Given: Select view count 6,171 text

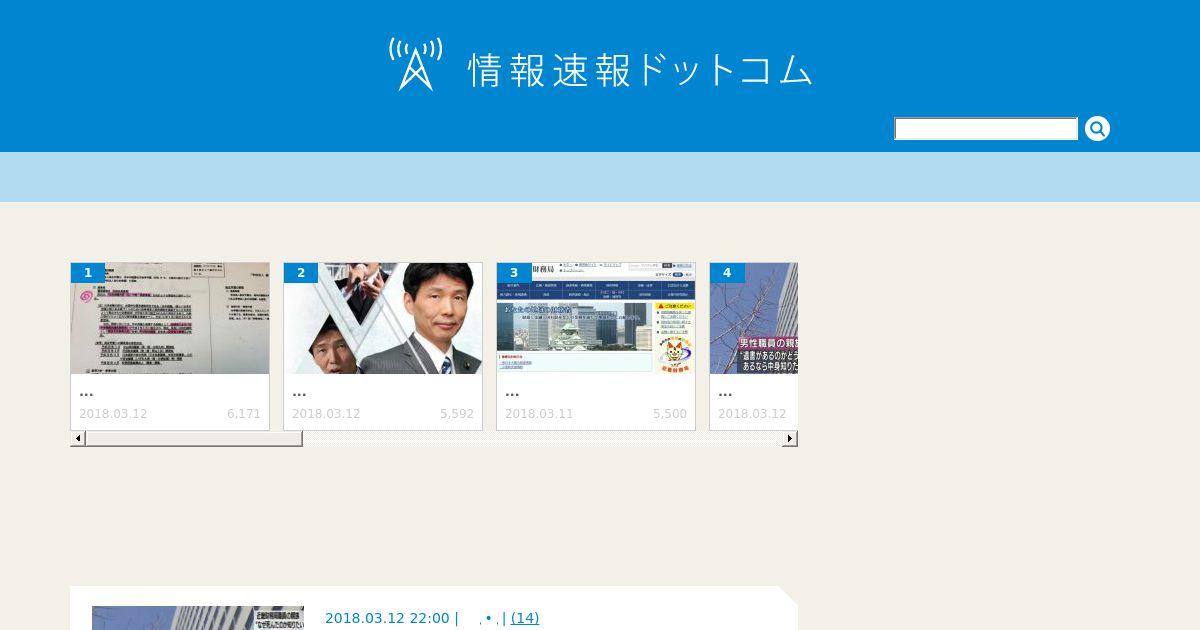Looking at the screenshot, I should point(243,414).
